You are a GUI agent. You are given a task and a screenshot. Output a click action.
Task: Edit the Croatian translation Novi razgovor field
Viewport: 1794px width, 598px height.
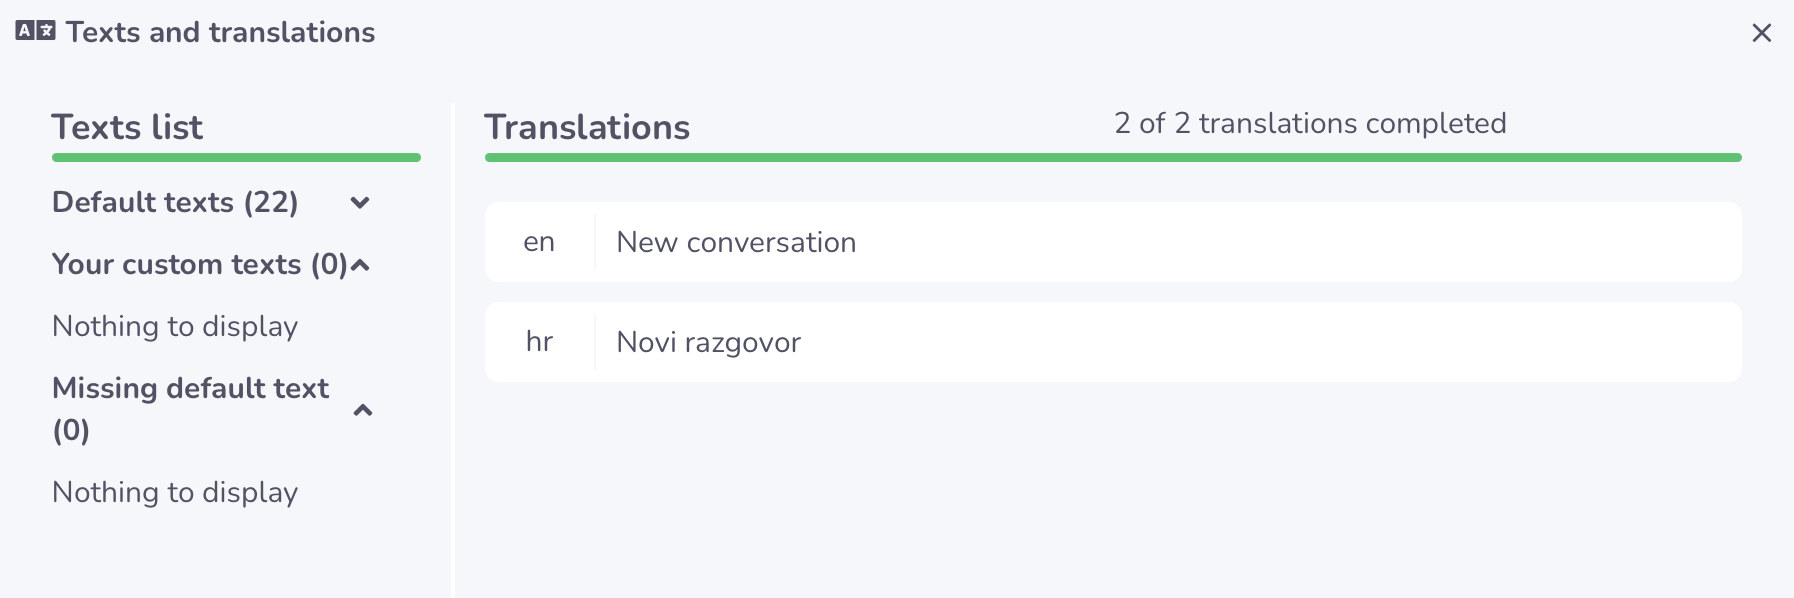coord(1165,342)
